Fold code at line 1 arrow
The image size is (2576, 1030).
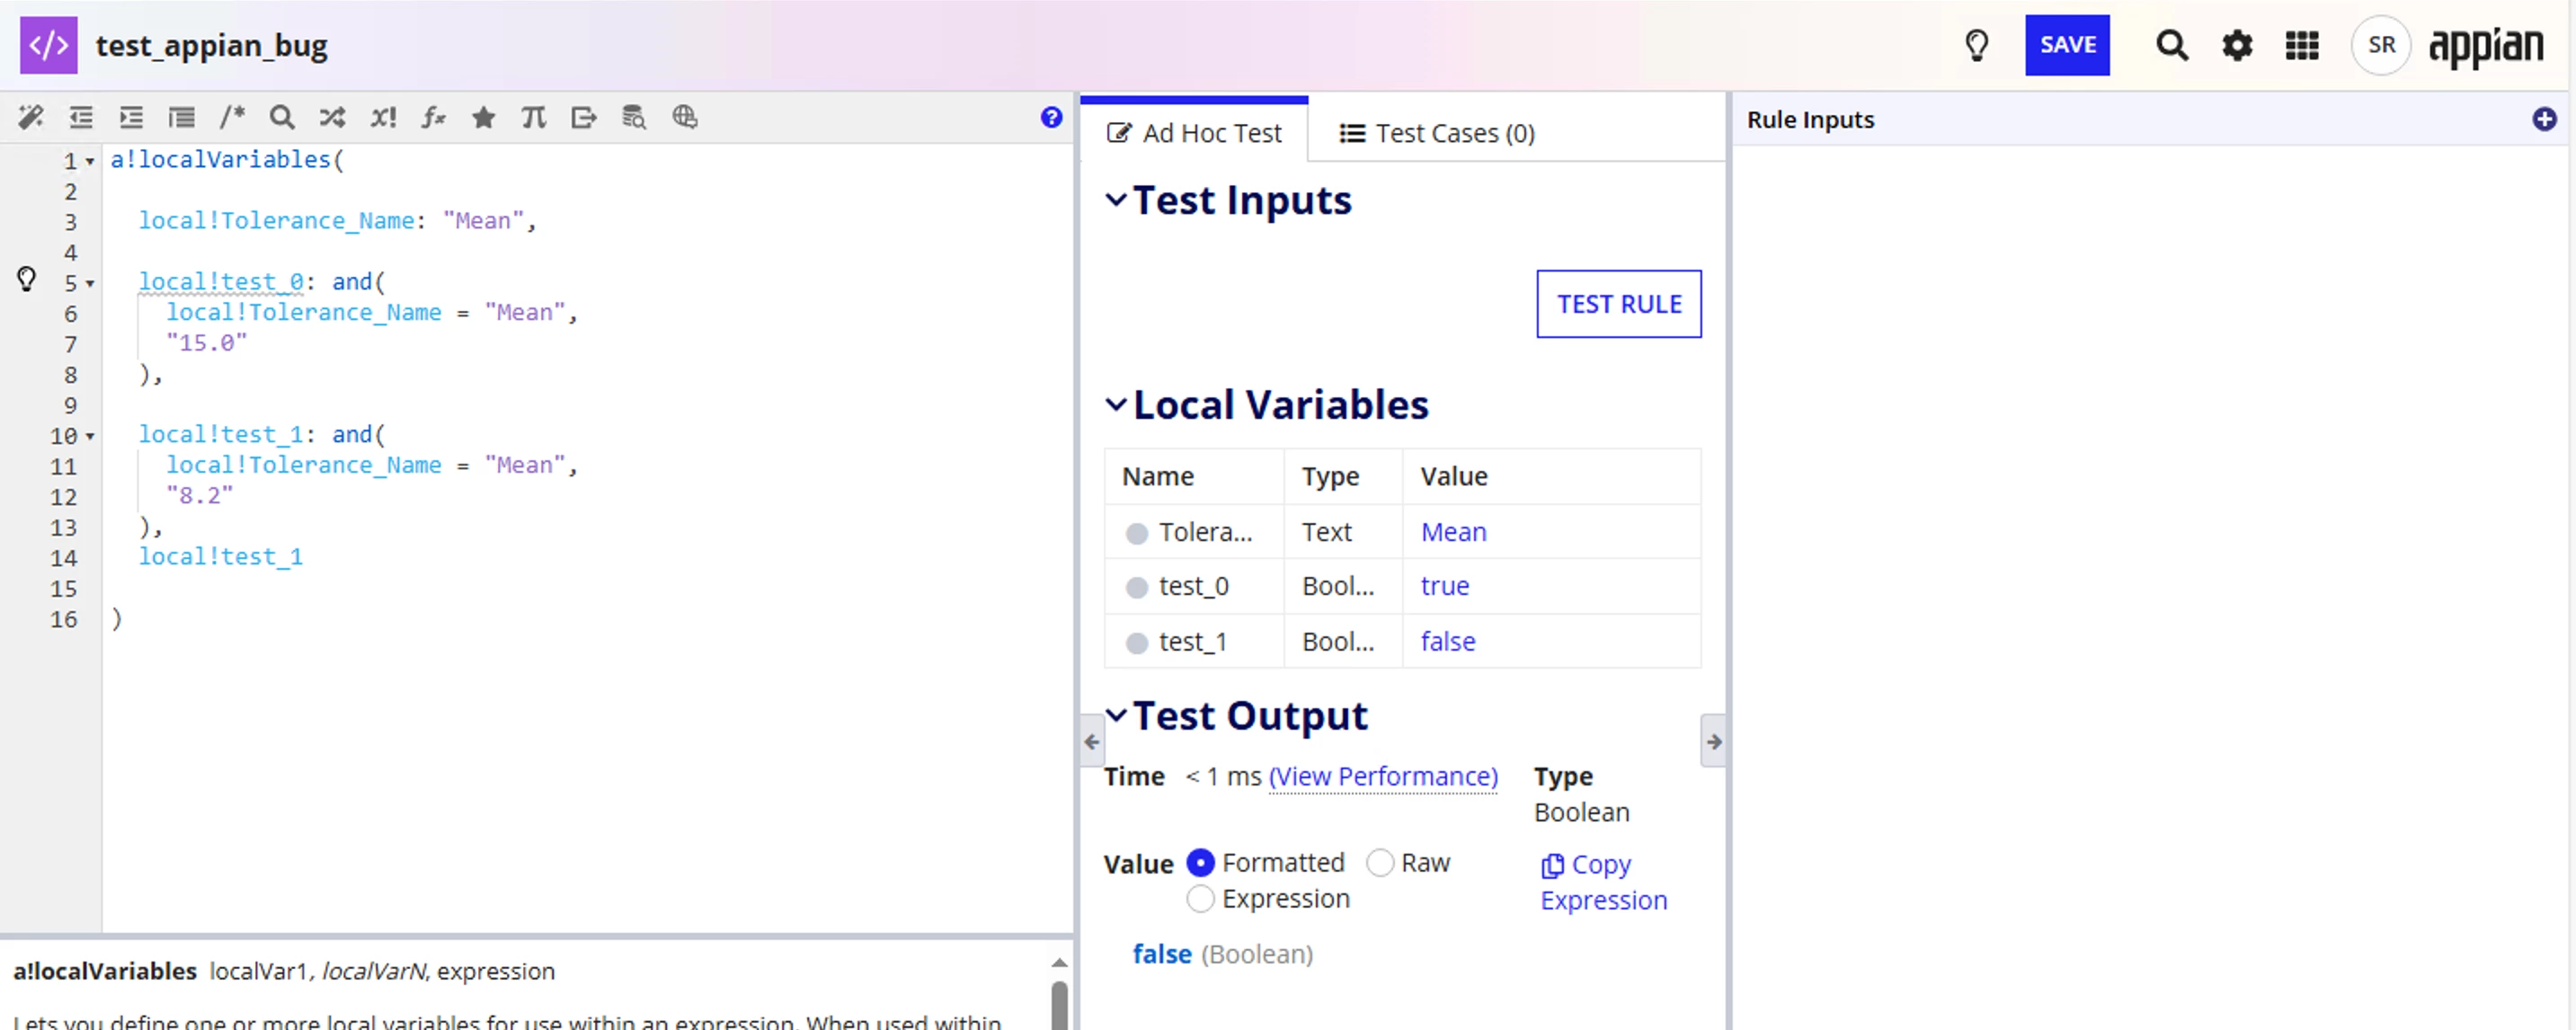[90, 162]
